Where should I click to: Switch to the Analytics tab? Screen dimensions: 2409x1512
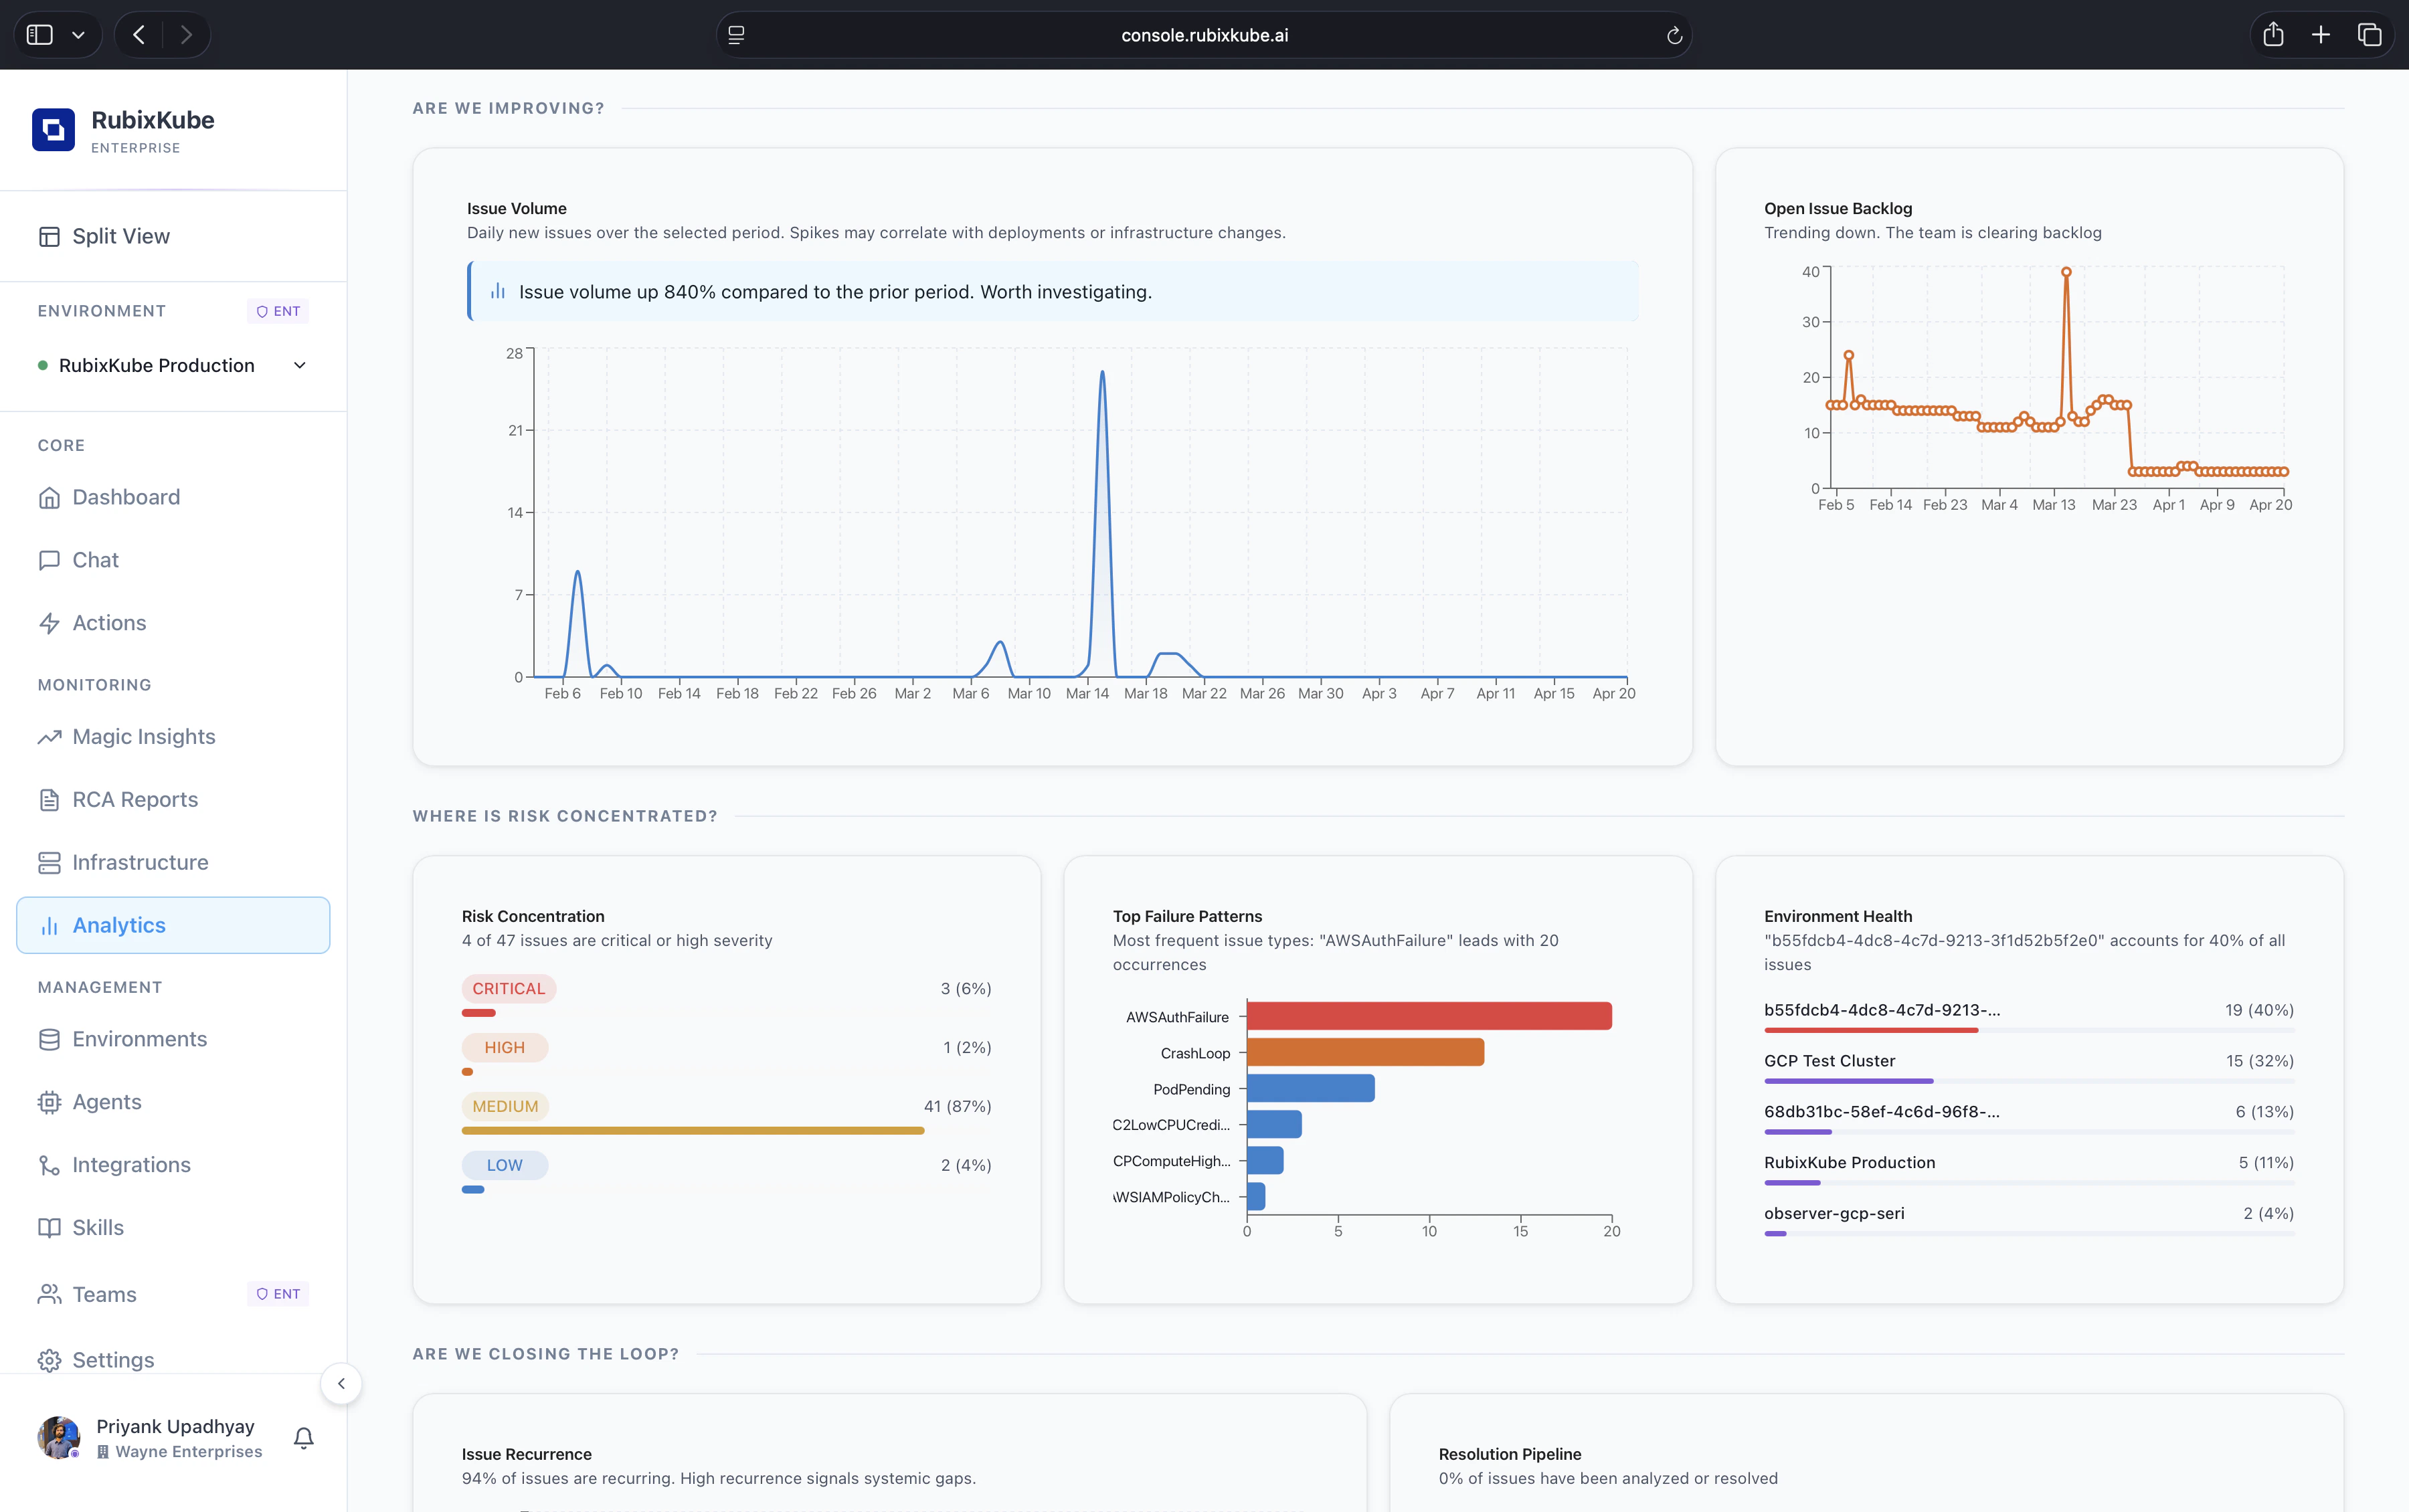click(119, 925)
